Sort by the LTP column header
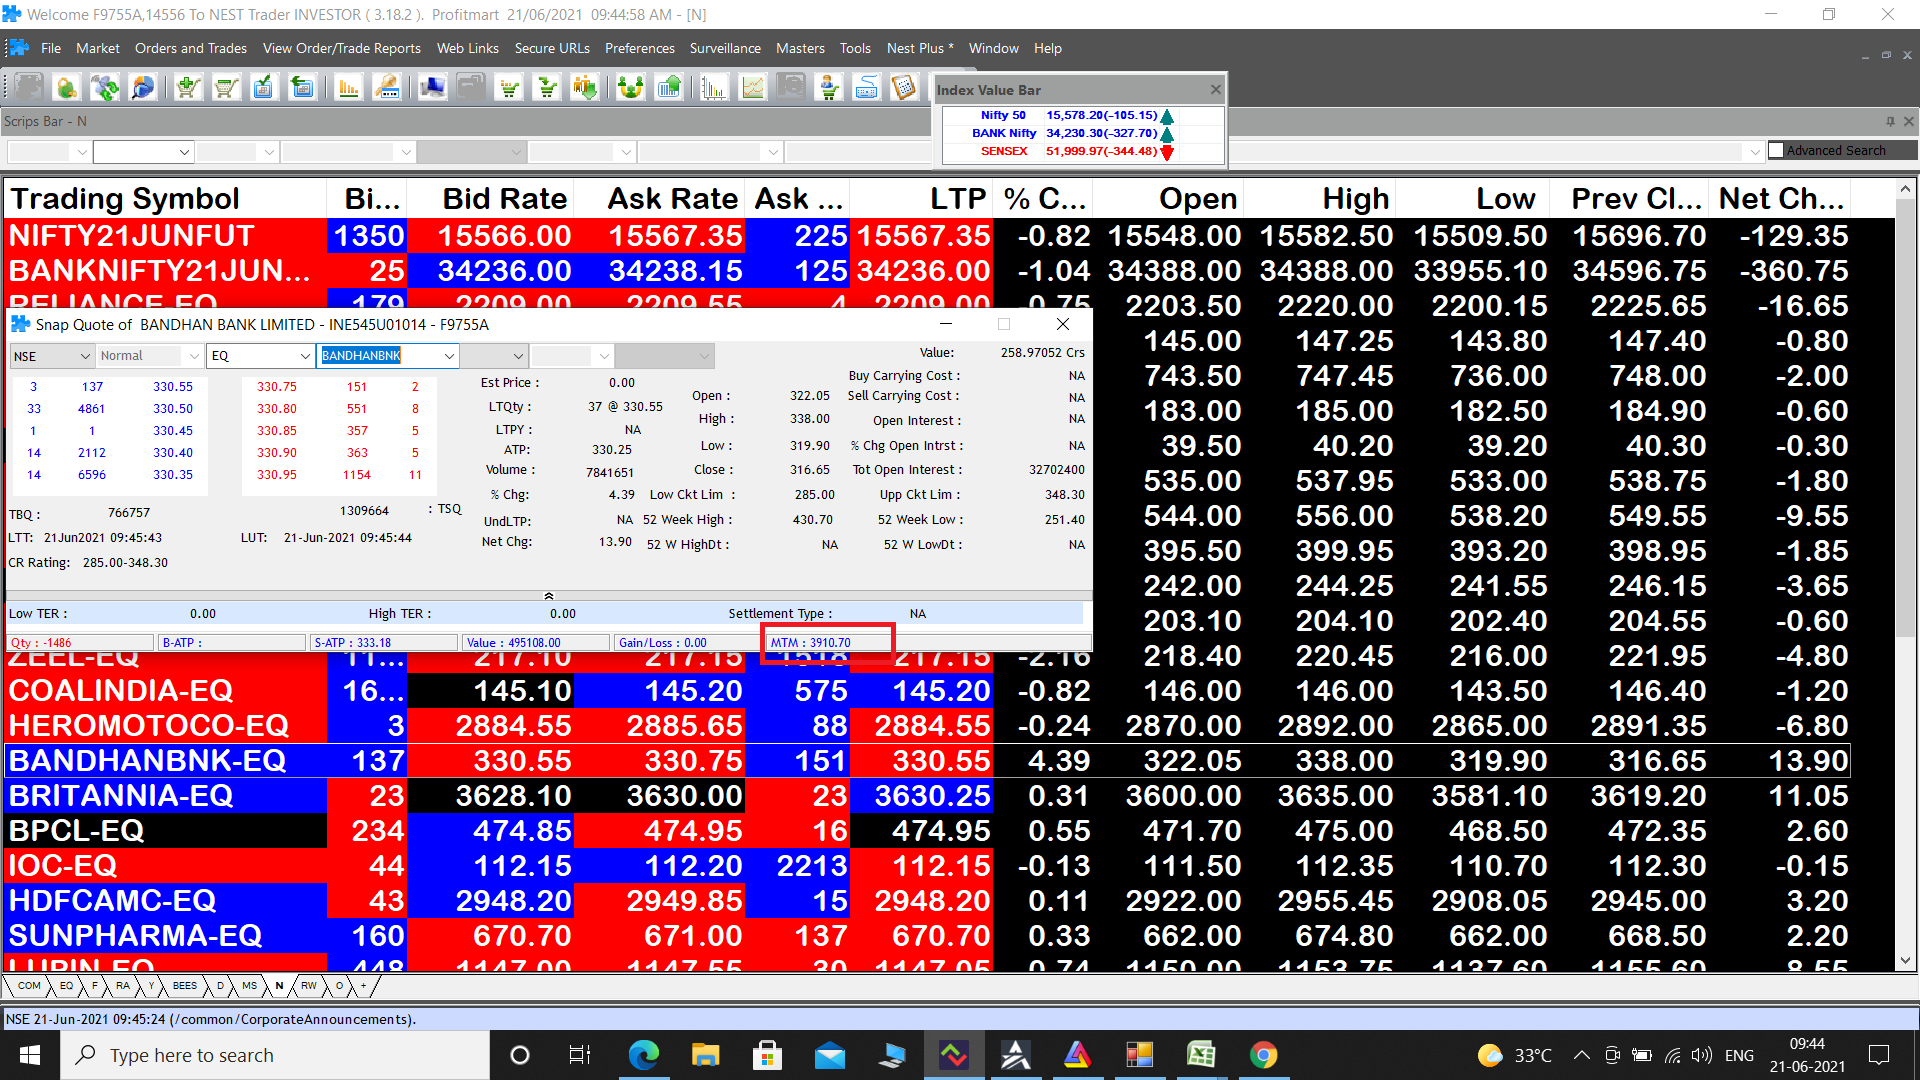This screenshot has height=1080, width=1920. click(x=922, y=199)
